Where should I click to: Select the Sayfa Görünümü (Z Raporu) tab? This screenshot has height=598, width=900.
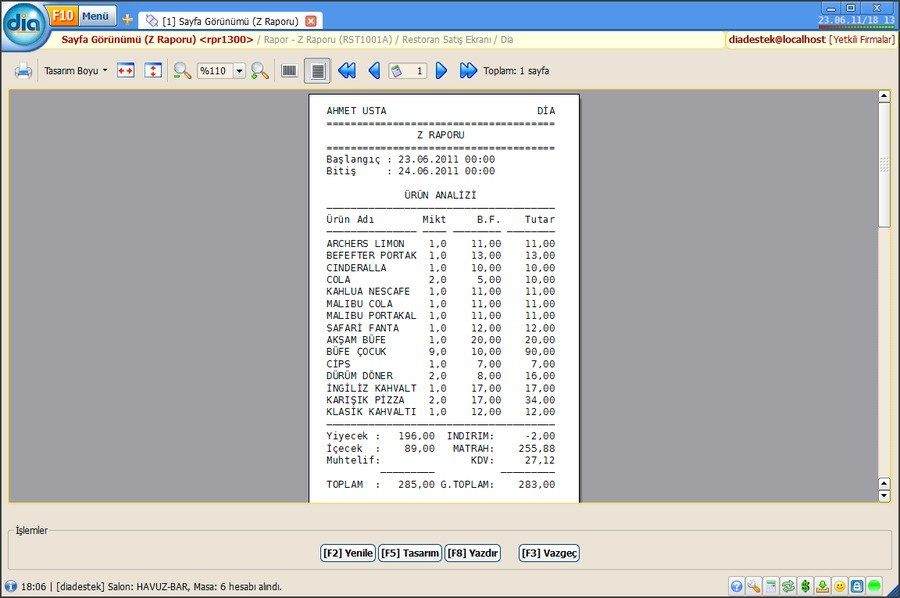[x=230, y=21]
